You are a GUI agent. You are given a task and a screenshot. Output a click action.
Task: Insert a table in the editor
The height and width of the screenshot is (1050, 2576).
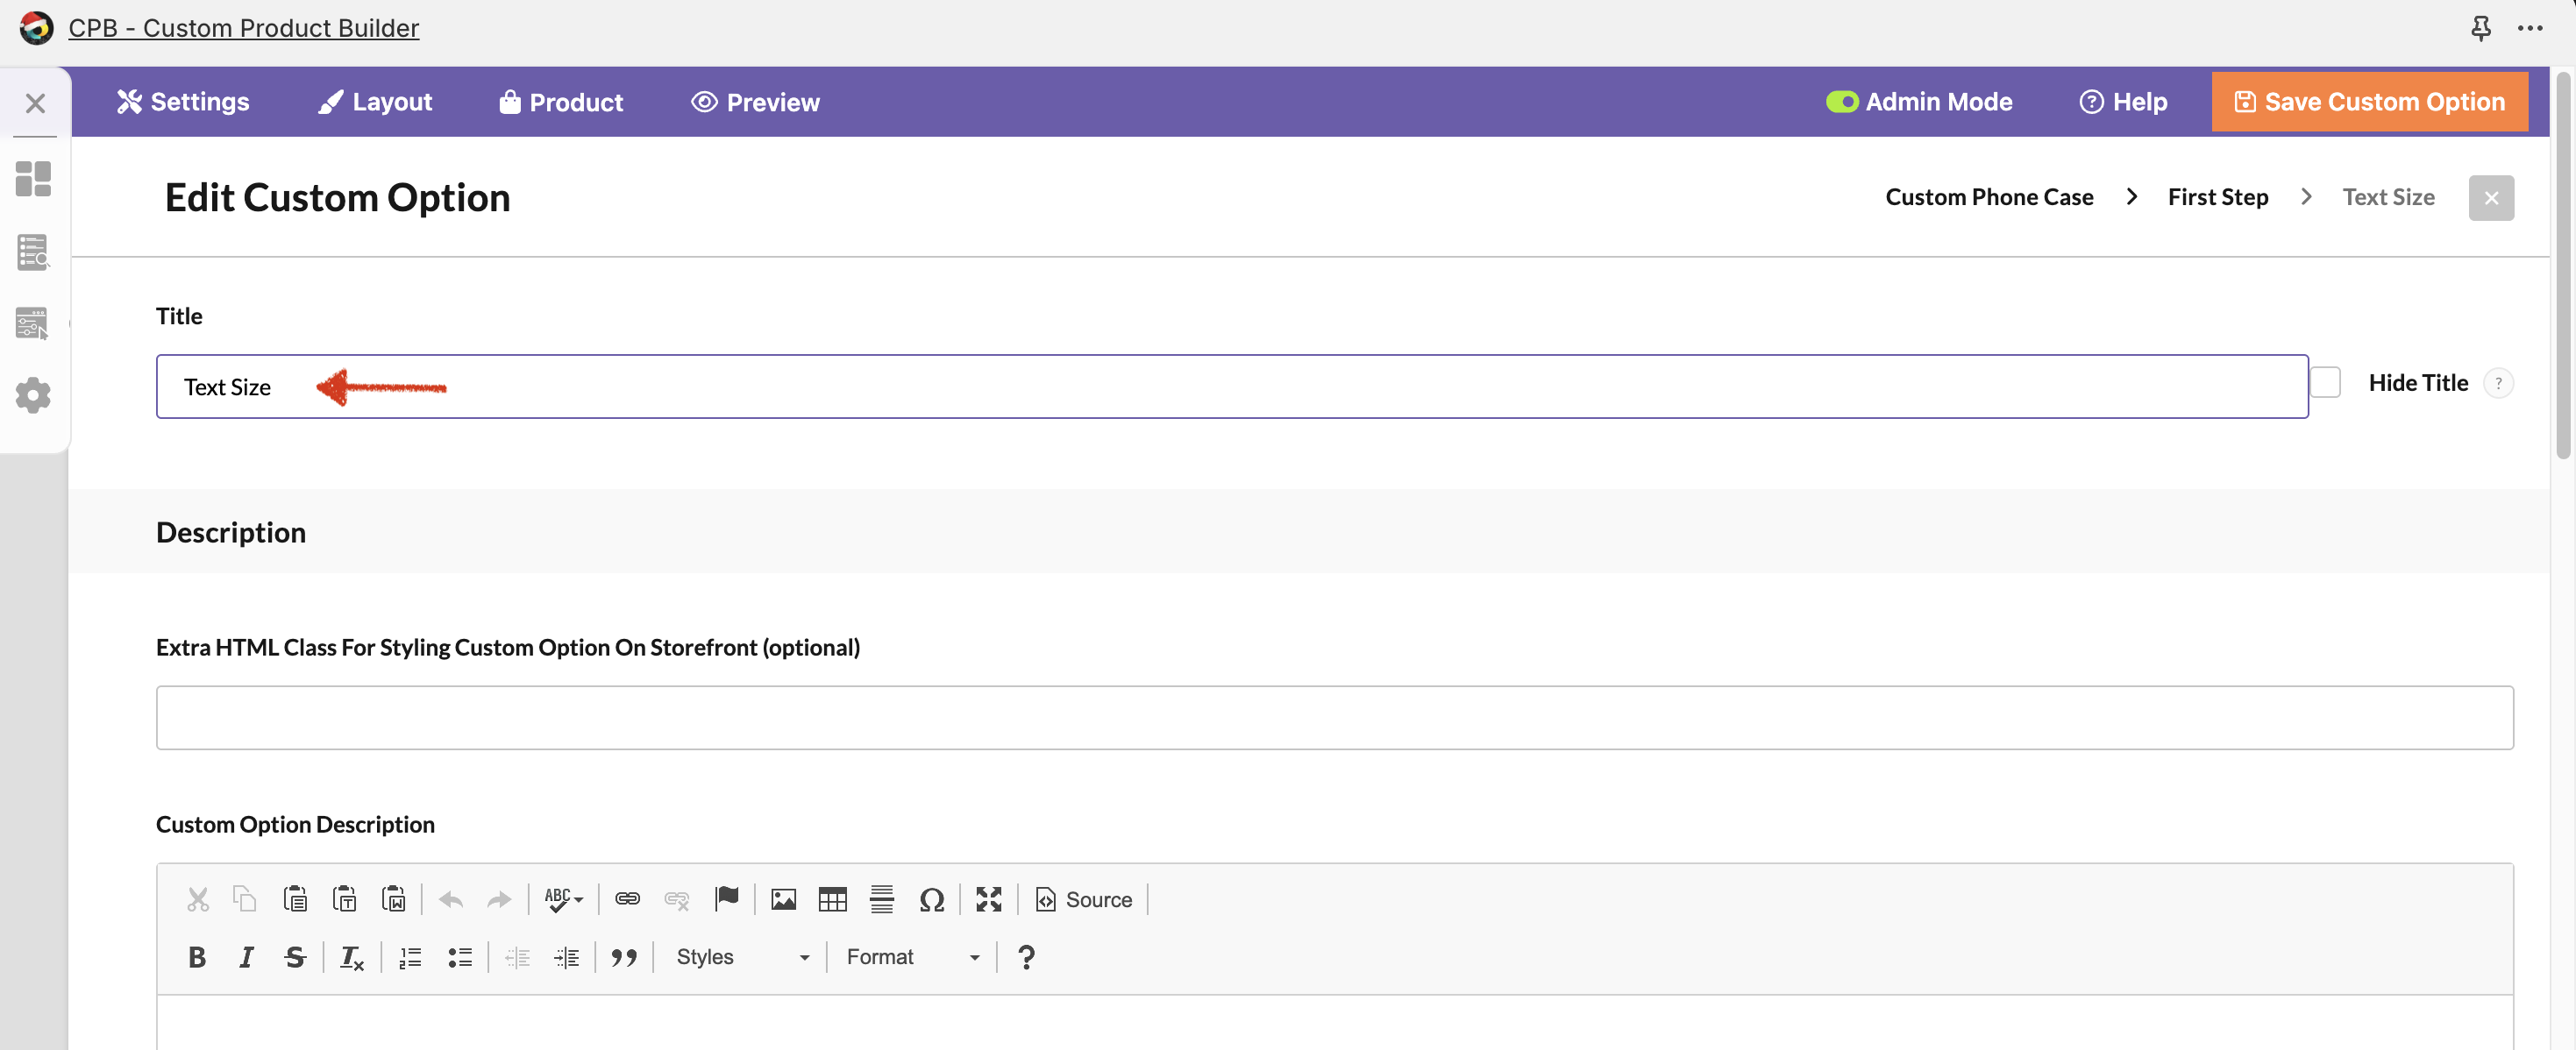[832, 899]
